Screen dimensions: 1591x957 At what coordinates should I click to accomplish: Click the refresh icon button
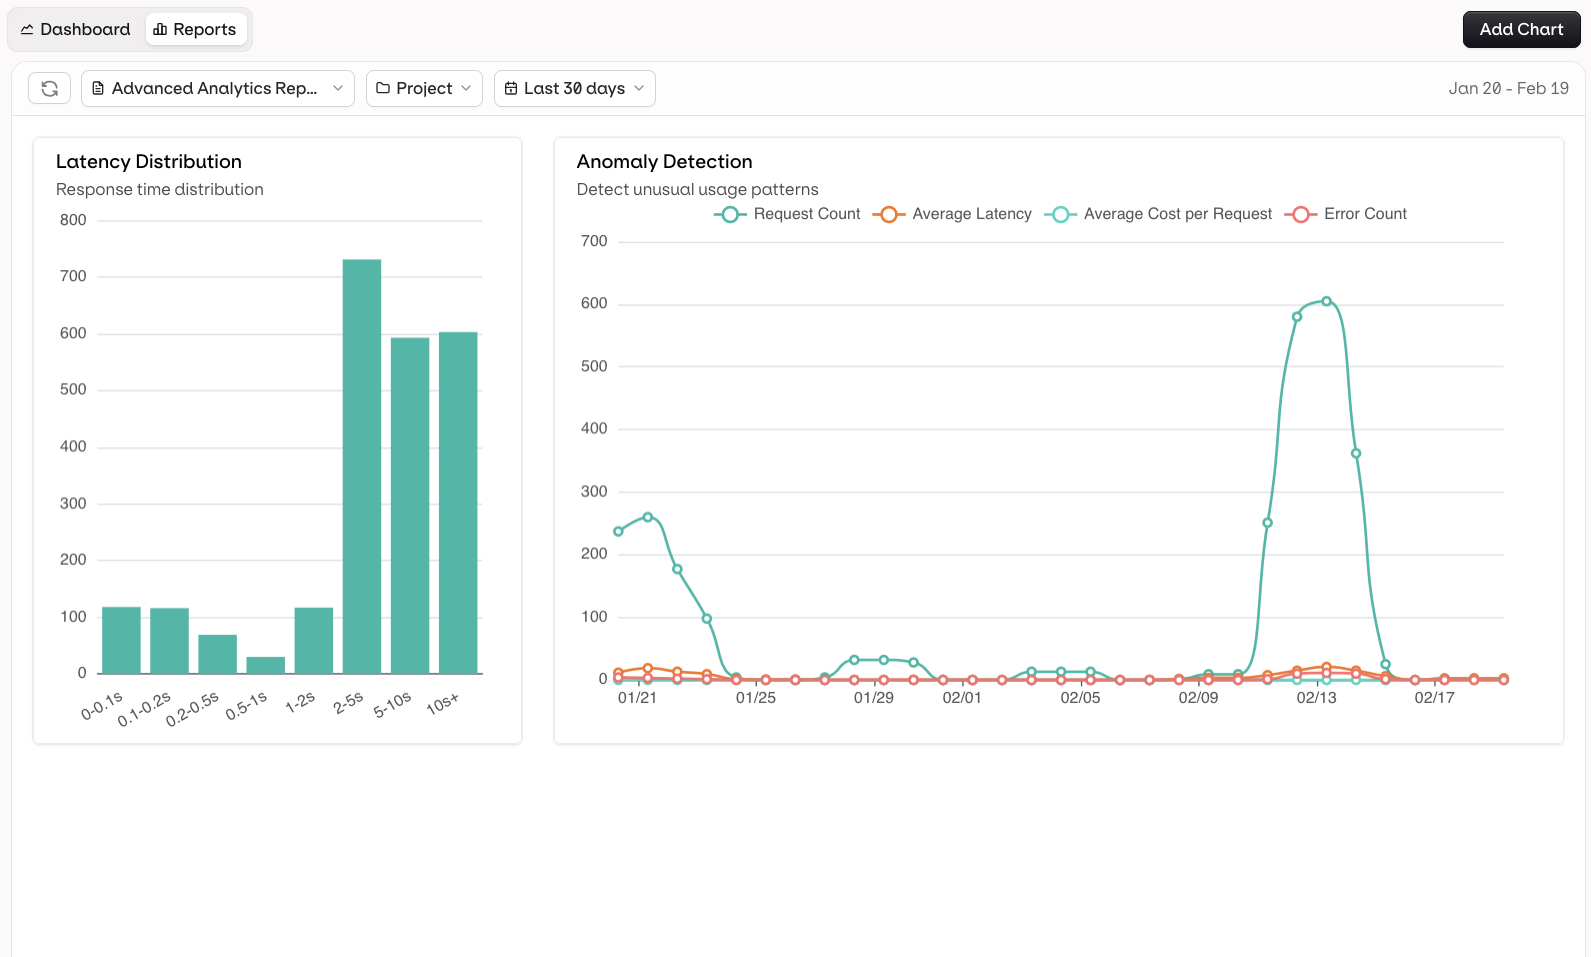coord(49,88)
